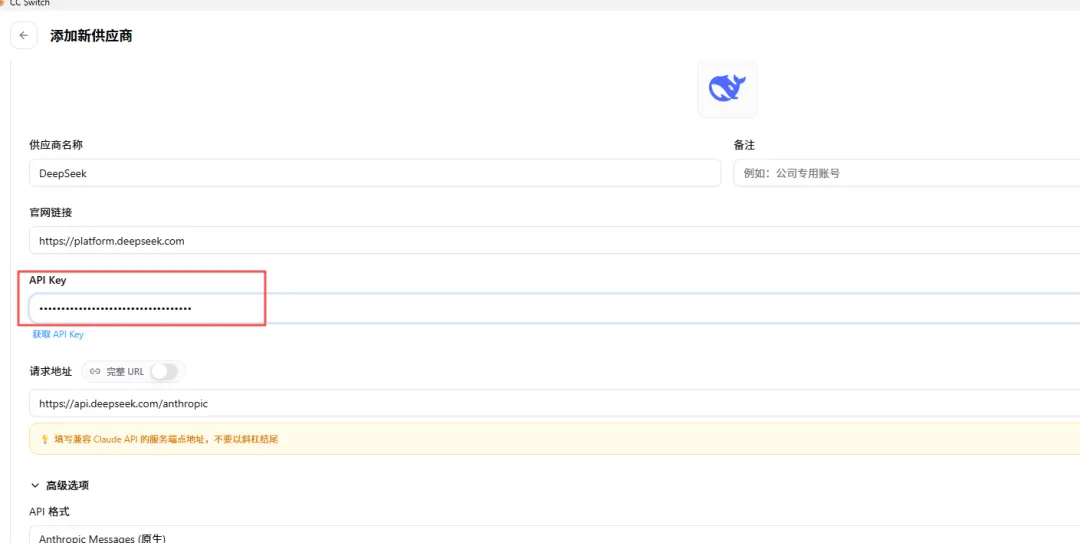Edit the 官网链接 field with platform.deepseek.com
This screenshot has height=543, width=1080.
click(x=554, y=240)
